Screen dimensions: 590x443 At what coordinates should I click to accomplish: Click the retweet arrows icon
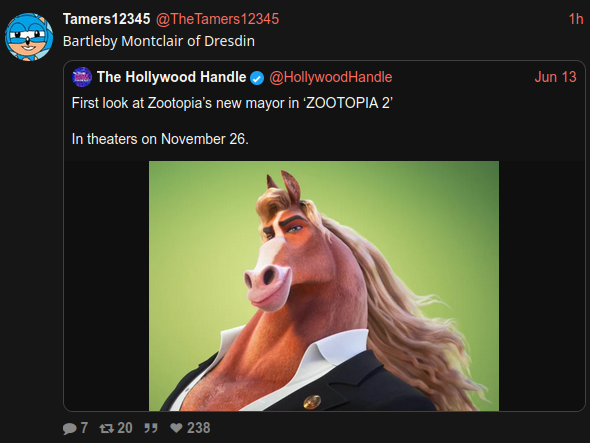click(106, 428)
